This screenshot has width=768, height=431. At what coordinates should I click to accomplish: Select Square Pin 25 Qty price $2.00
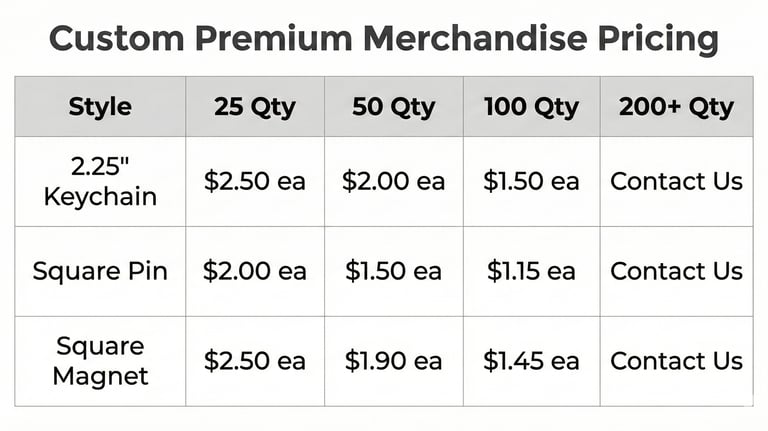[x=254, y=271]
